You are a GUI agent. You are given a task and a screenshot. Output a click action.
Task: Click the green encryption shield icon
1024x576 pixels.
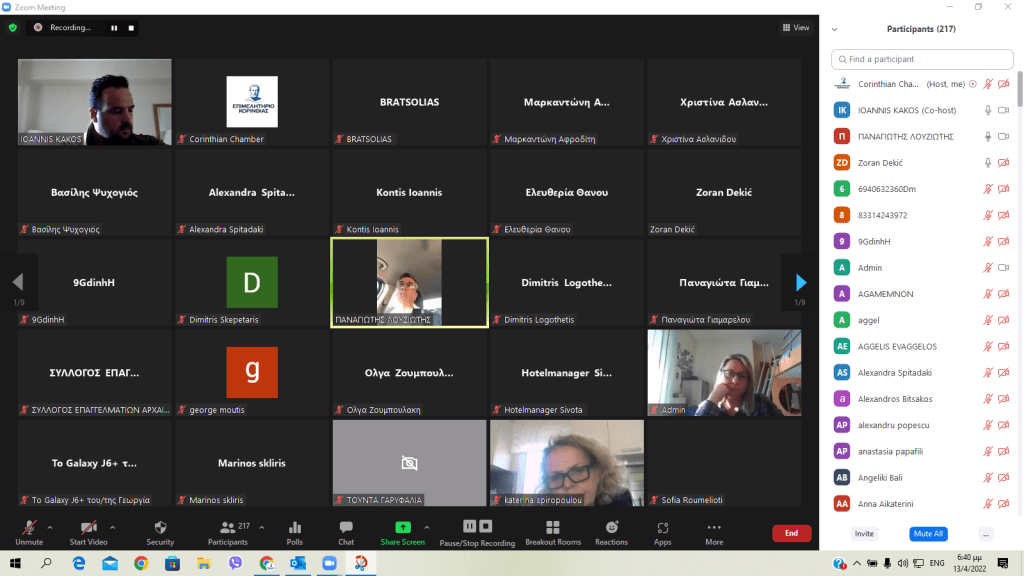coord(13,28)
